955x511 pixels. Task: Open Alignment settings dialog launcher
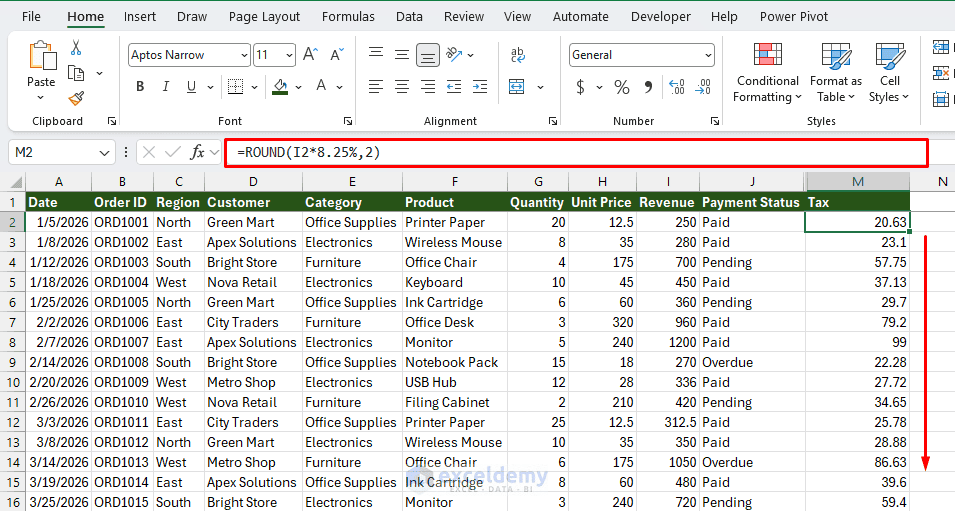552,121
